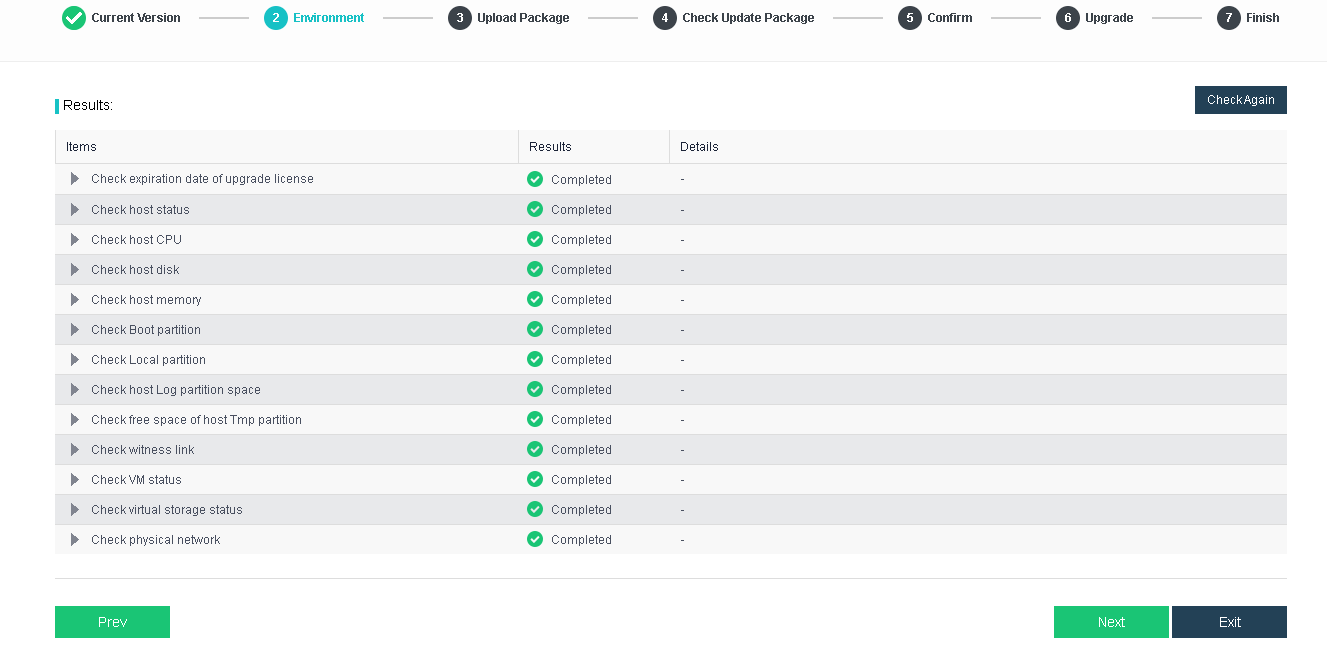Expand the Check host disk row
The height and width of the screenshot is (653, 1327).
click(x=75, y=269)
